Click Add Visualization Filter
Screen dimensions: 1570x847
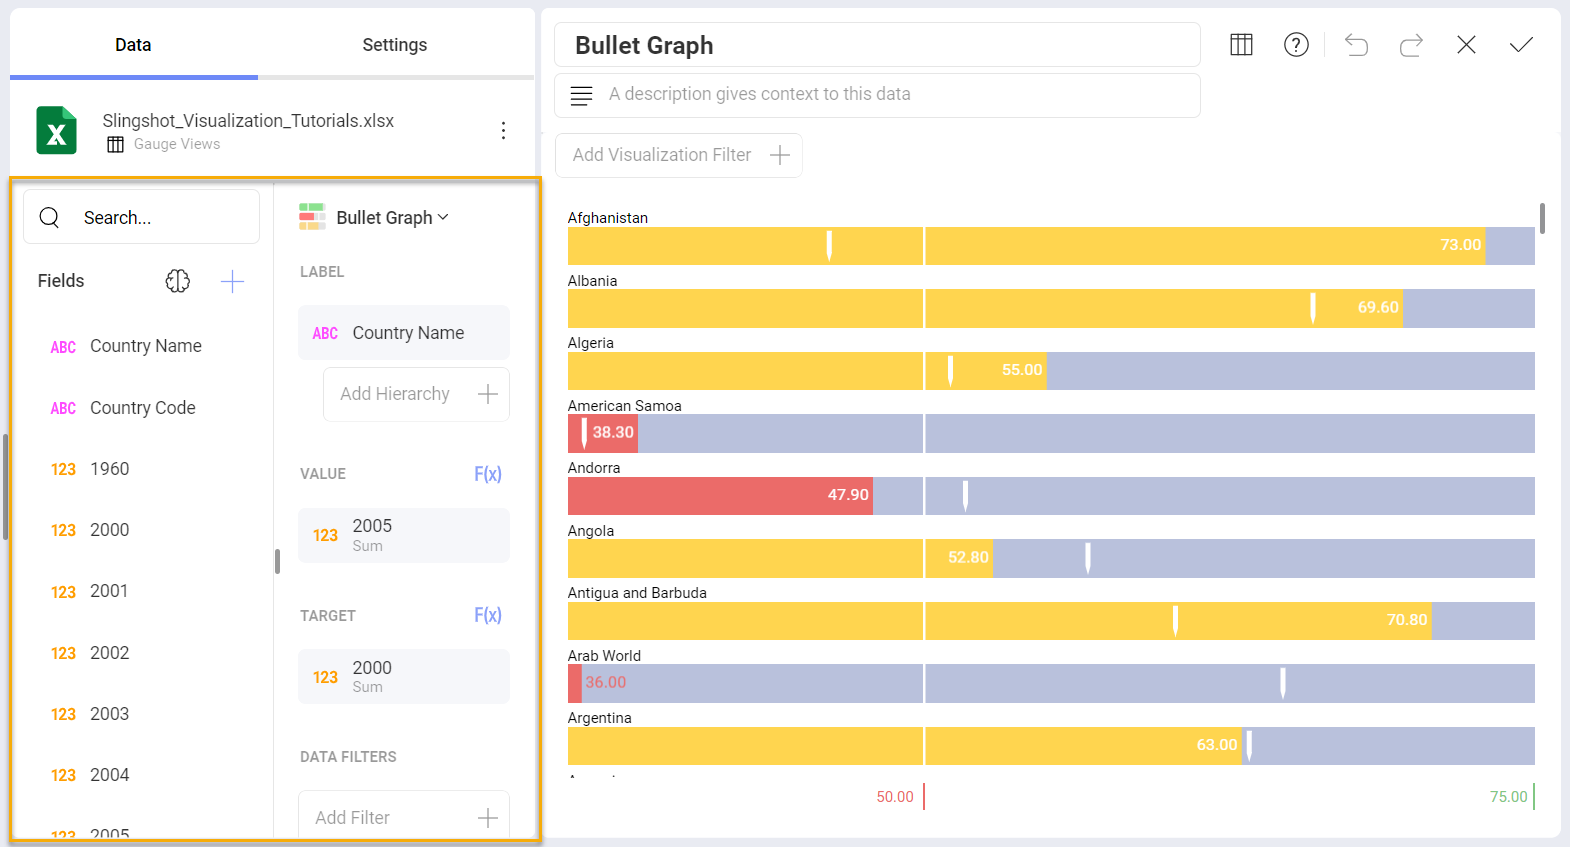coord(678,155)
